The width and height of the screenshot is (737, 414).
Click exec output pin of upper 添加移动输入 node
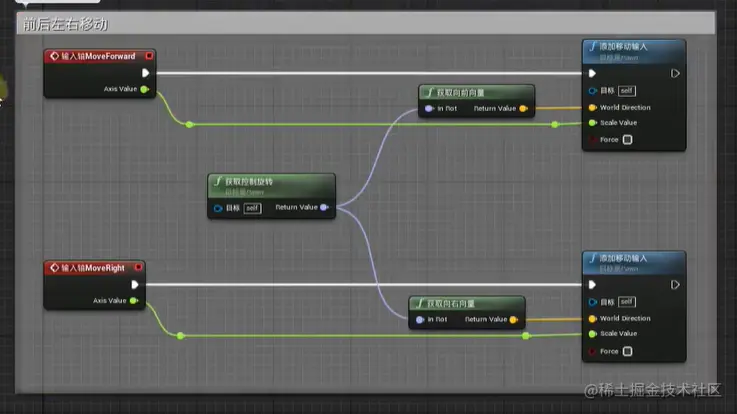(675, 73)
